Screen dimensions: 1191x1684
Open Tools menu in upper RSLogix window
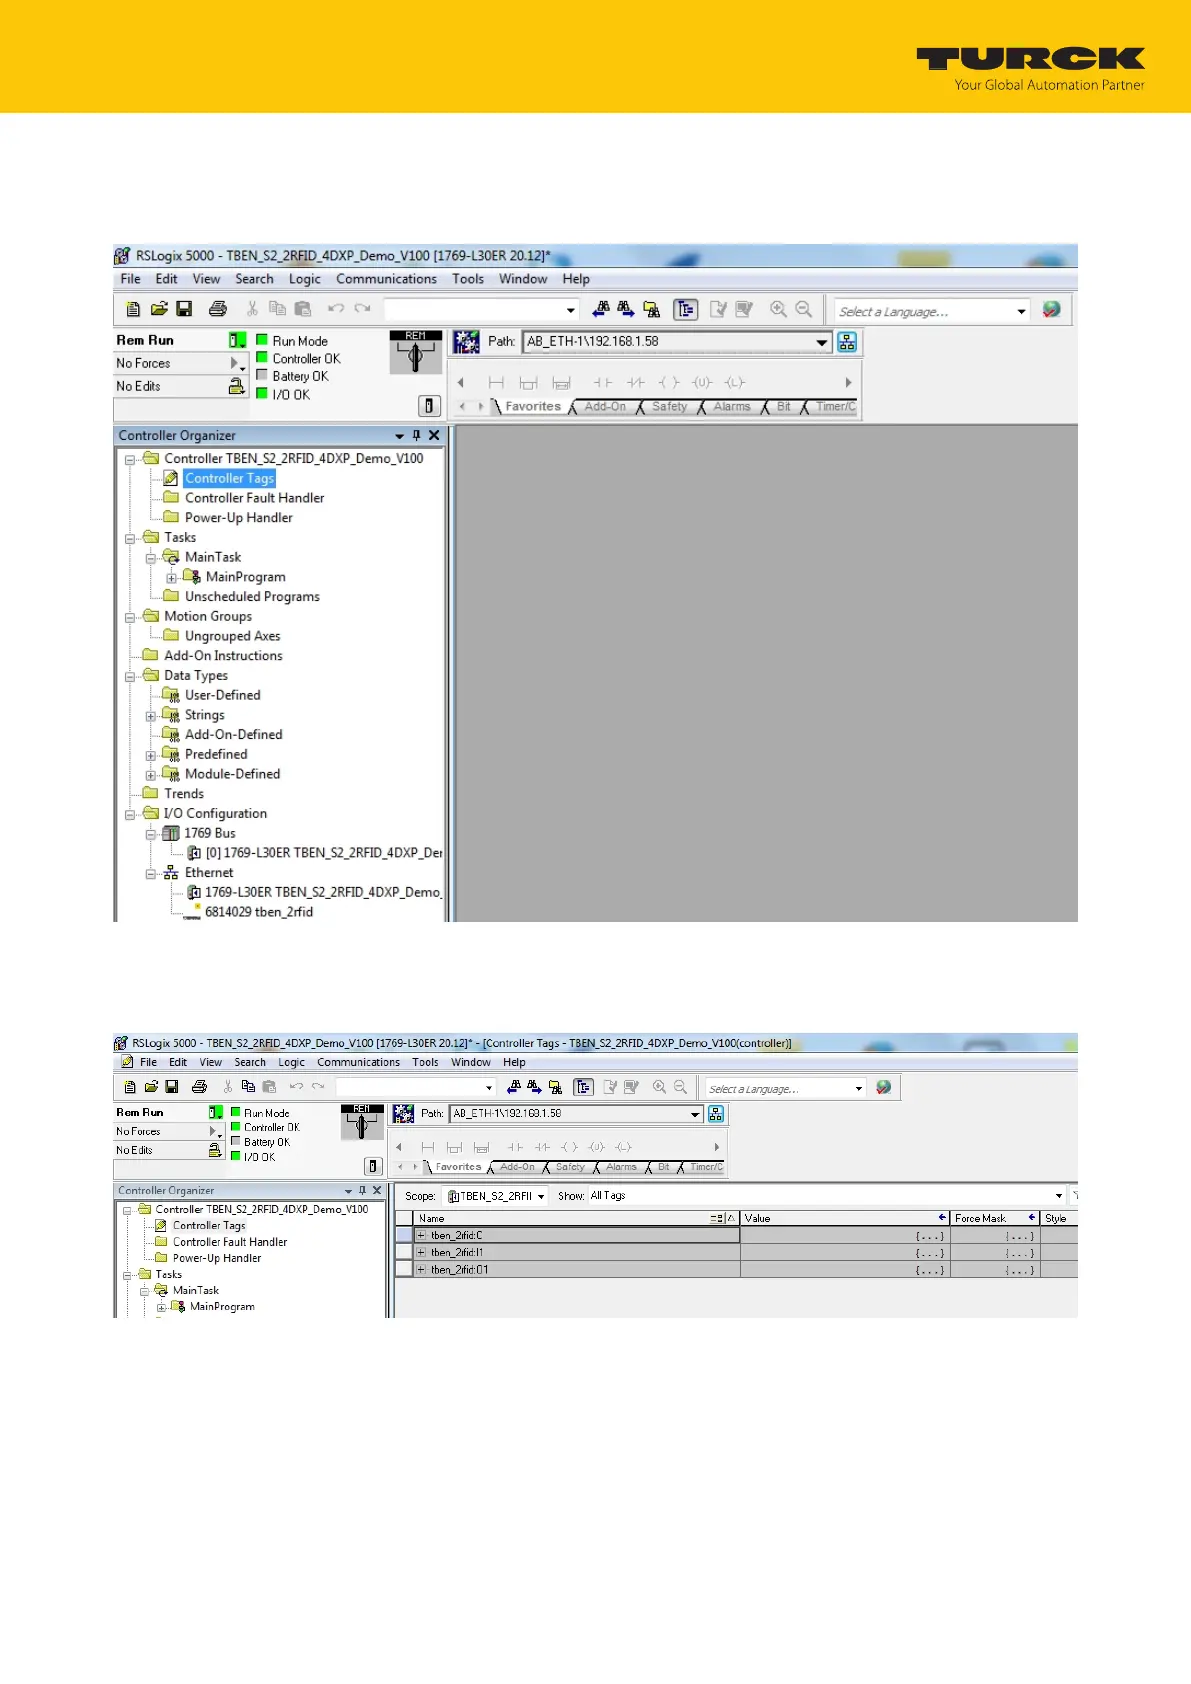tap(468, 279)
